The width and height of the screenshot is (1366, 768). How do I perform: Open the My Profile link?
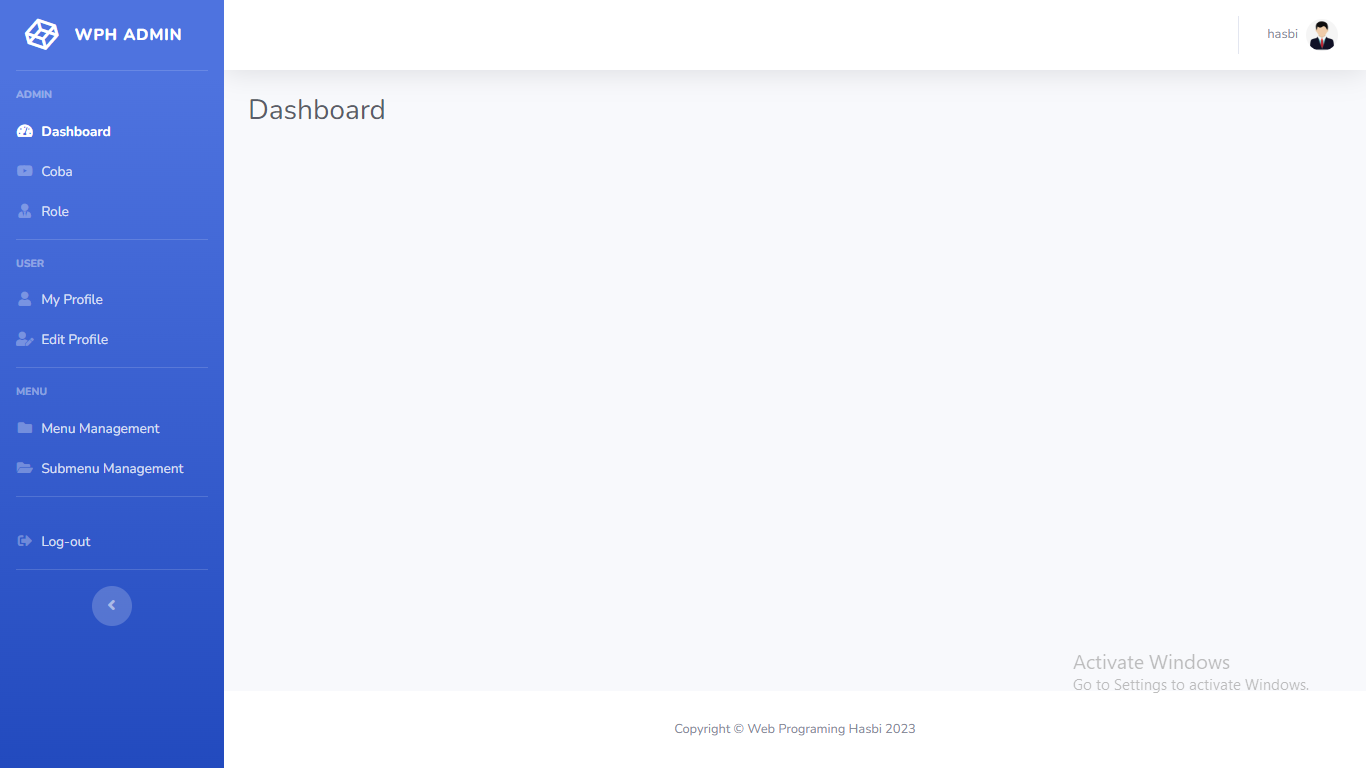click(72, 299)
